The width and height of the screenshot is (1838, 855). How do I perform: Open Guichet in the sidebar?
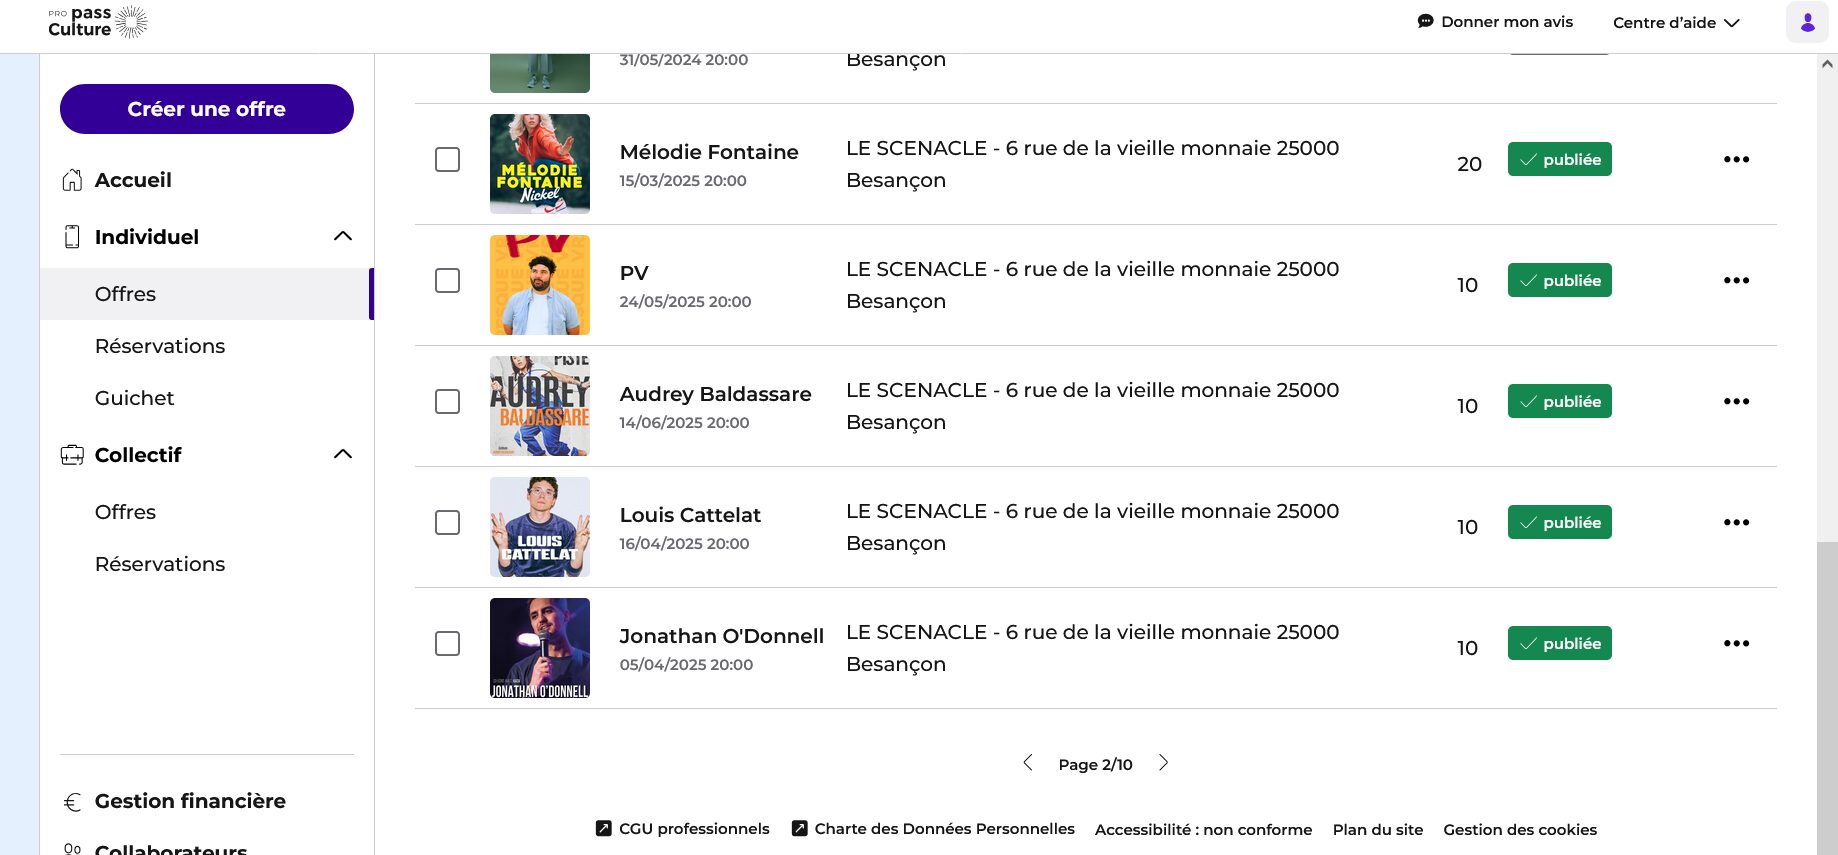[134, 398]
